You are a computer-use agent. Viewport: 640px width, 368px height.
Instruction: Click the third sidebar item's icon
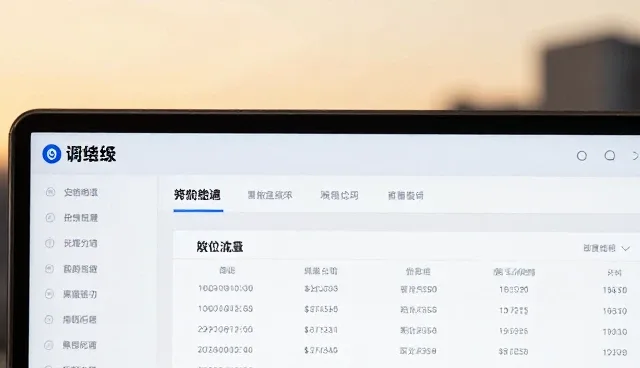49,243
